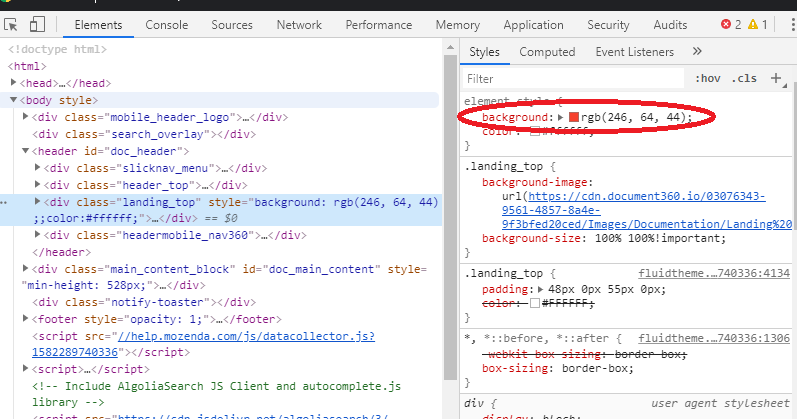This screenshot has width=797, height=419.
Task: Select the Styles sub-tab
Action: [x=484, y=52]
